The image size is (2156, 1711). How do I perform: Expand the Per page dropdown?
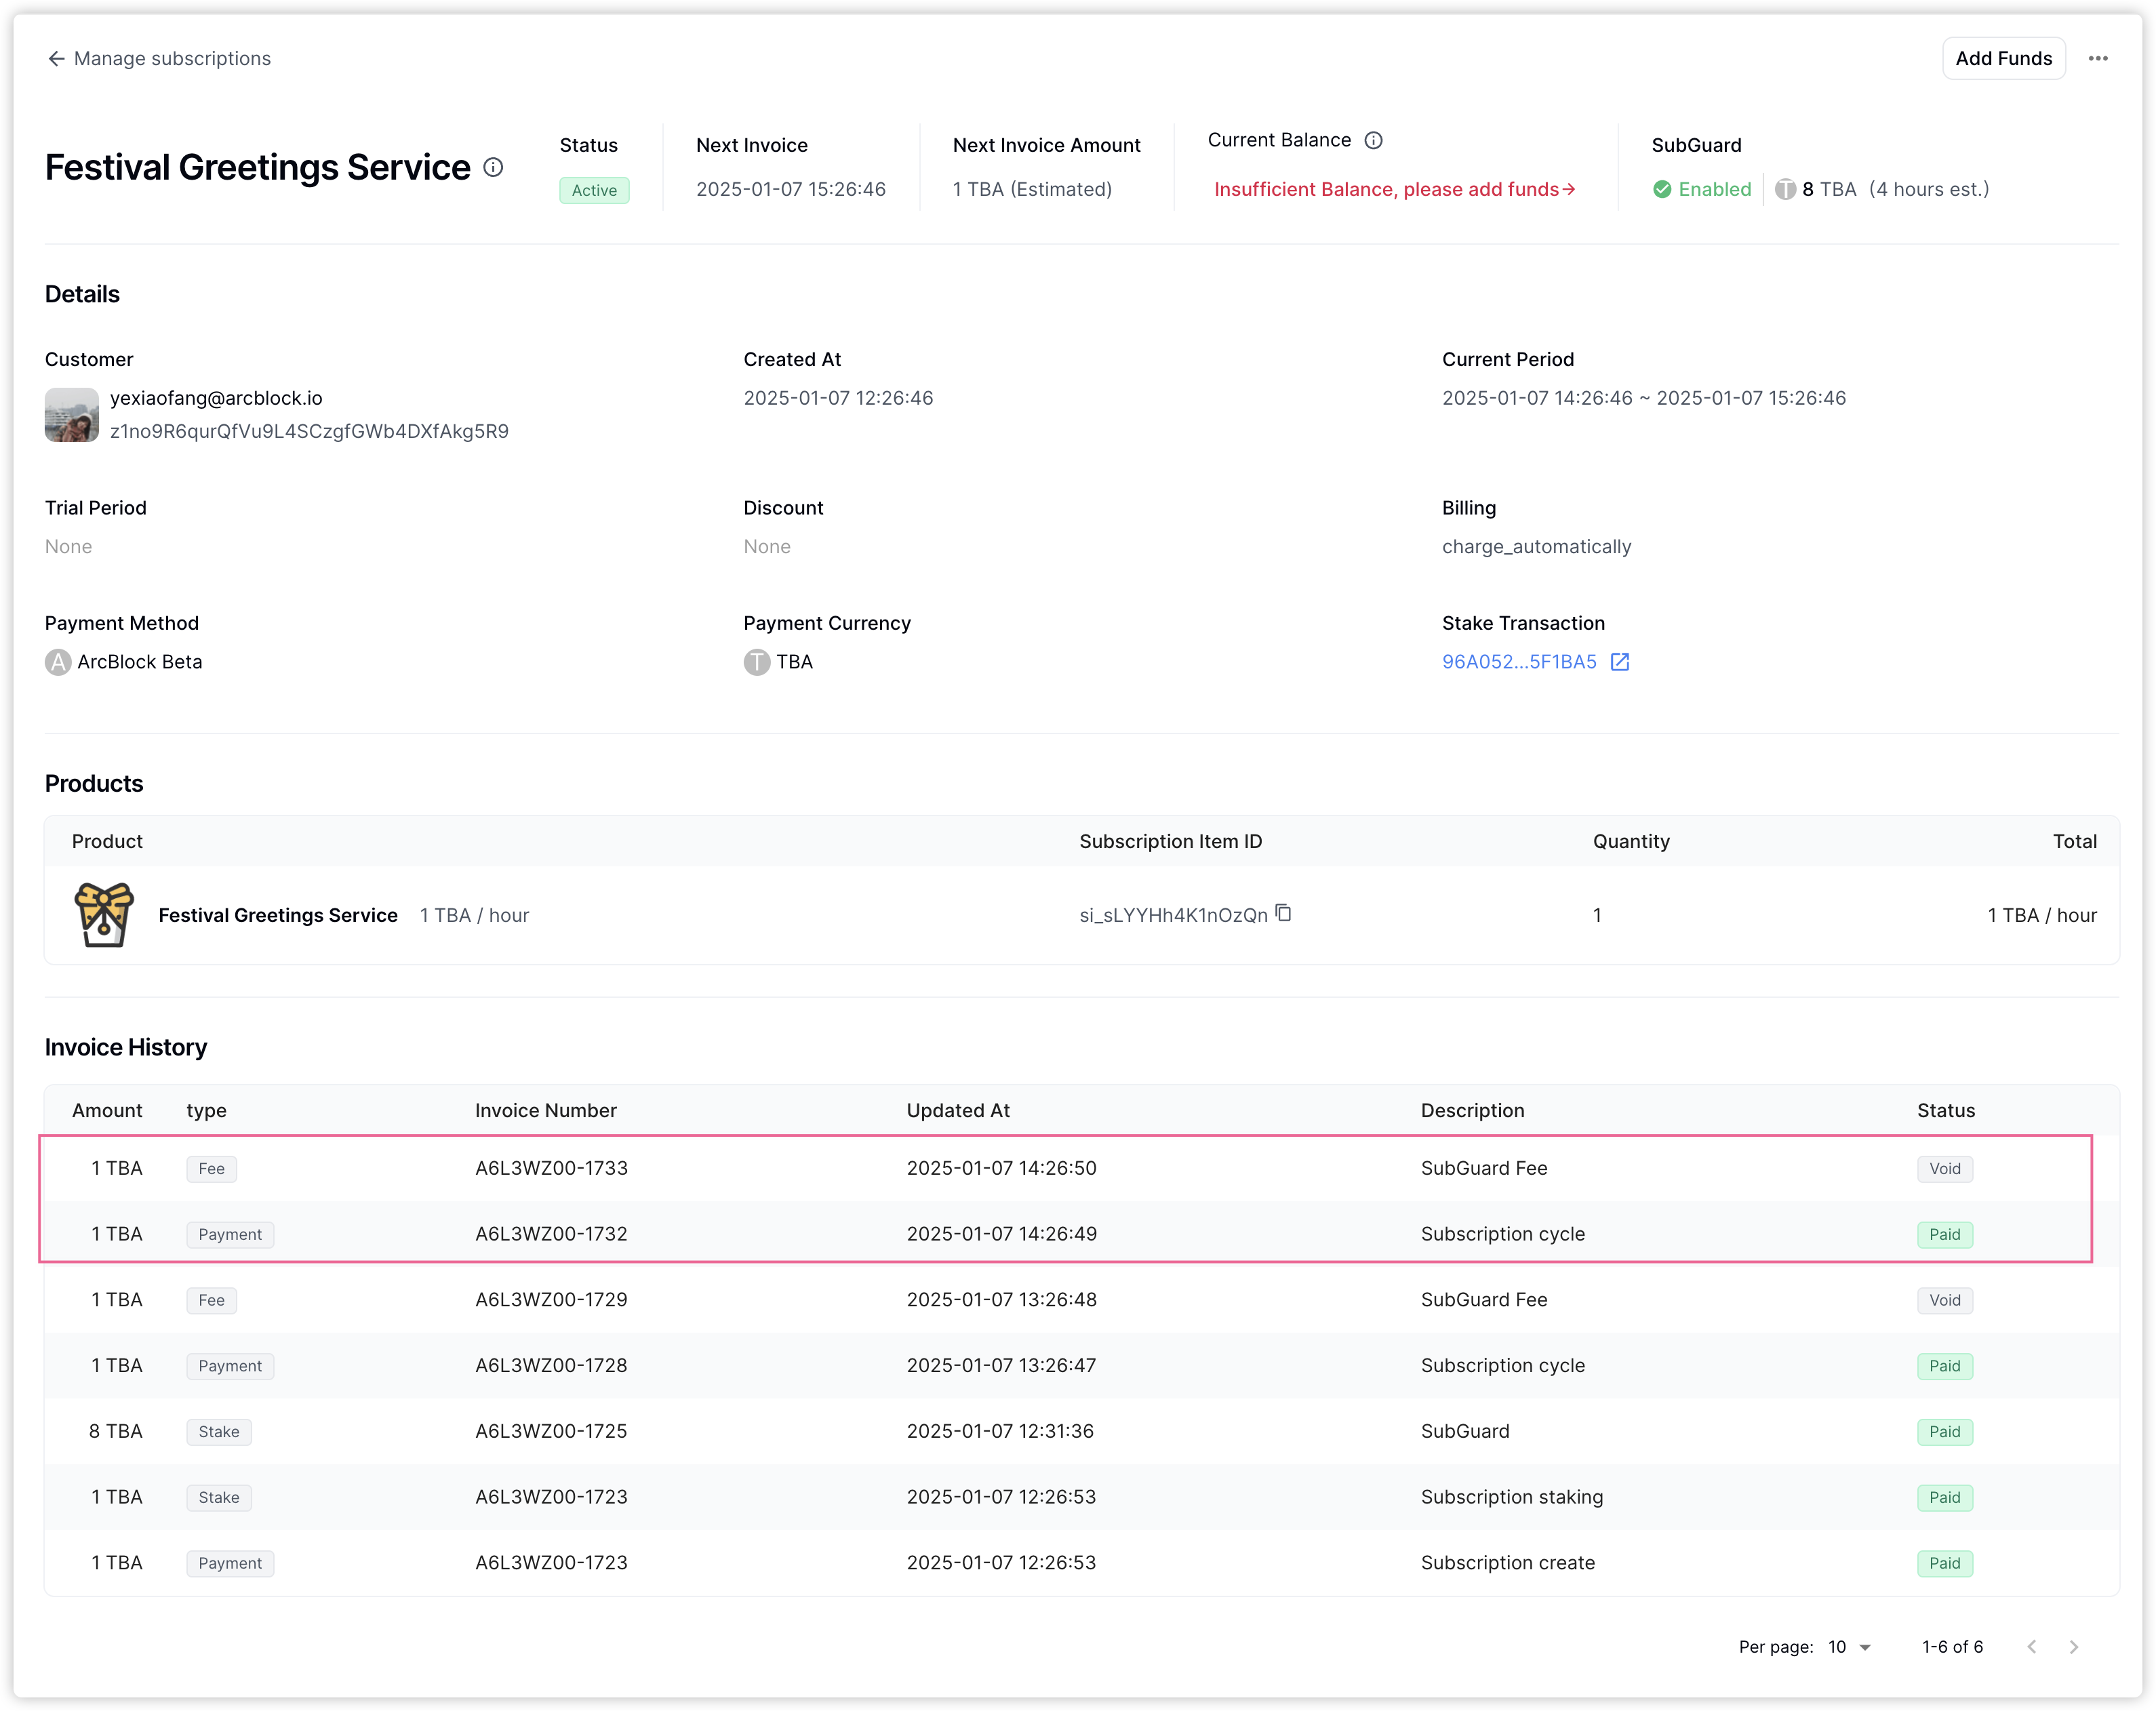1850,1647
